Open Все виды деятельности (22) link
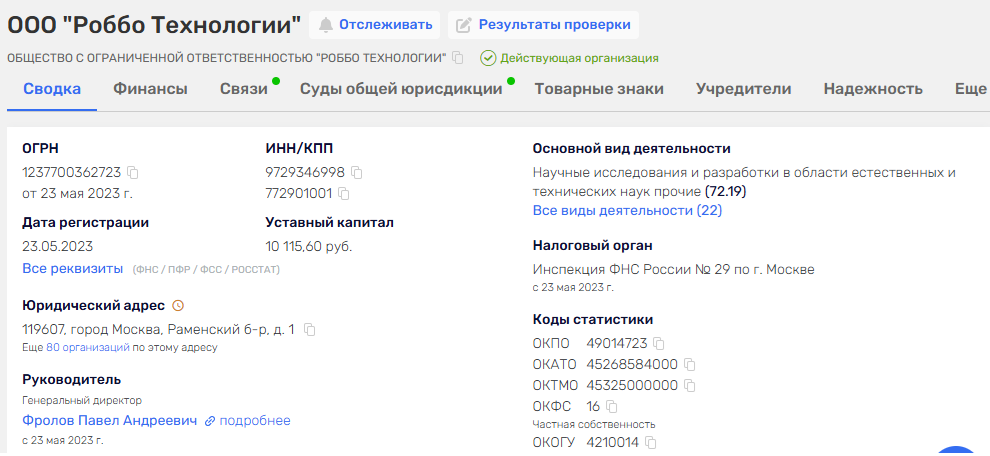 pyautogui.click(x=627, y=210)
